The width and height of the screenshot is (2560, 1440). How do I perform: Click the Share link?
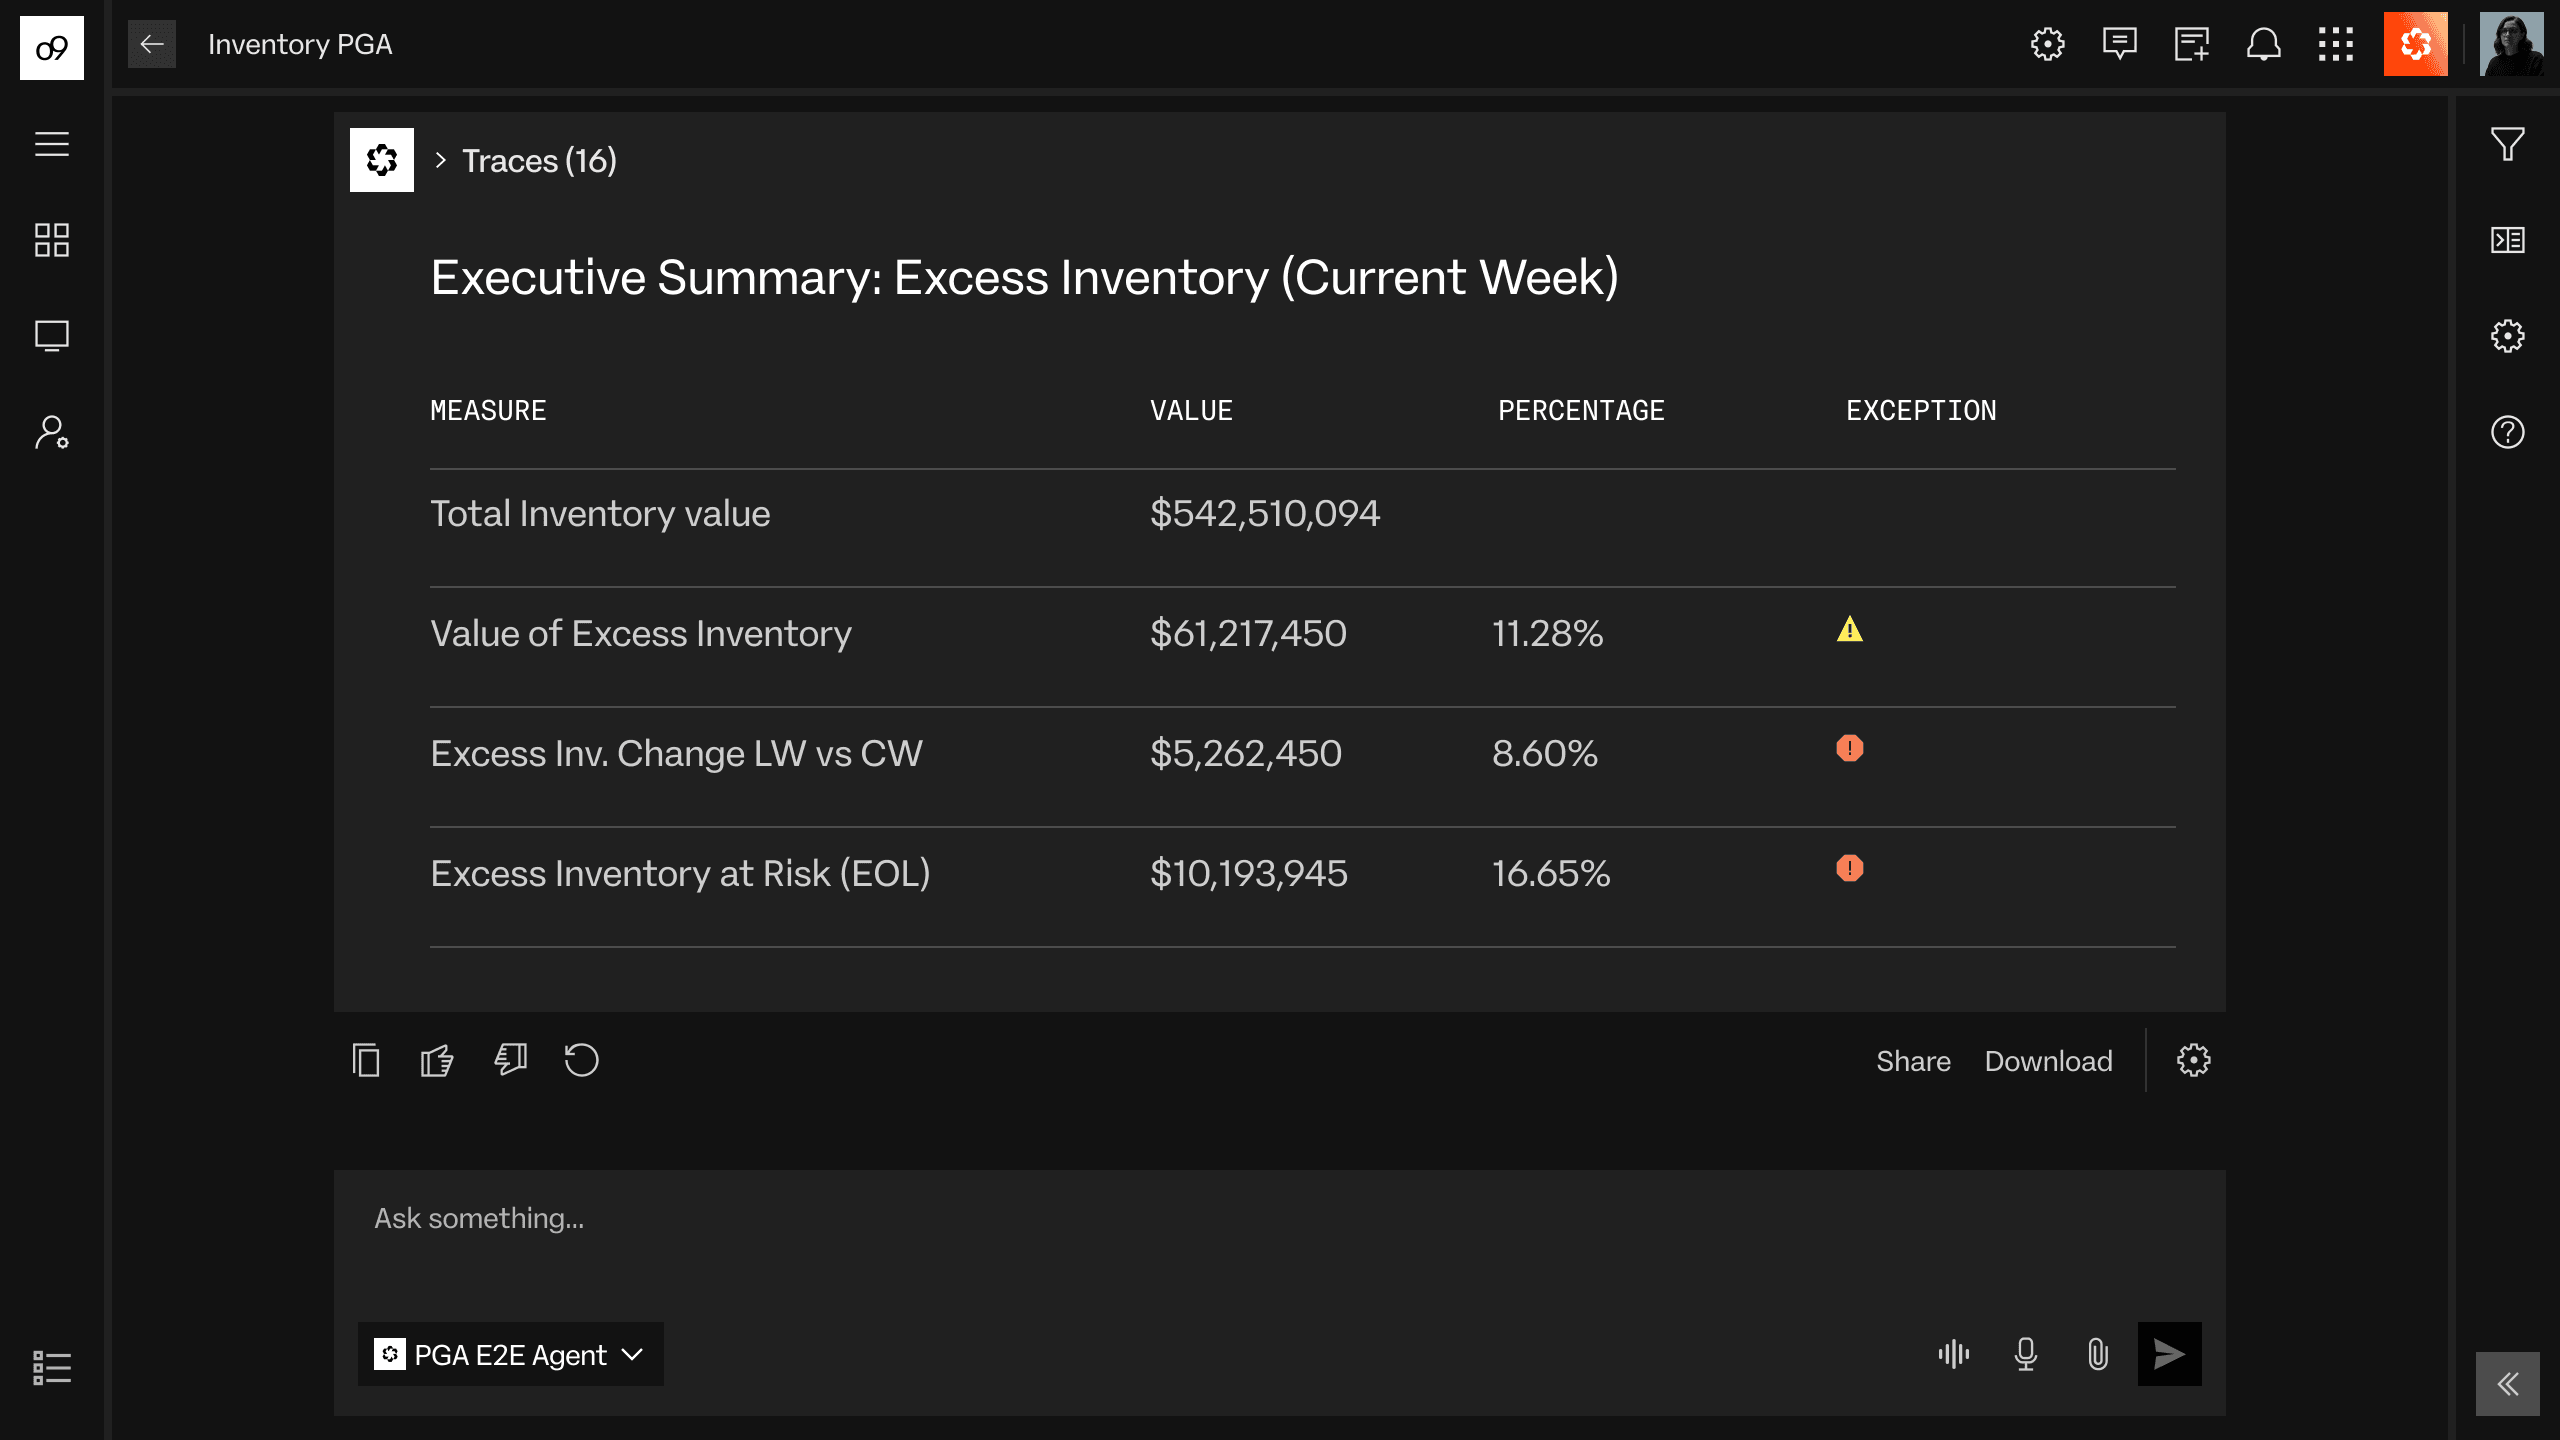point(1913,1061)
